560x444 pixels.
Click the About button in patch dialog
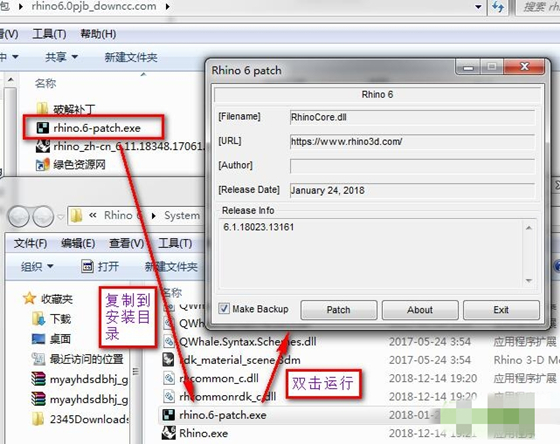pyautogui.click(x=420, y=310)
